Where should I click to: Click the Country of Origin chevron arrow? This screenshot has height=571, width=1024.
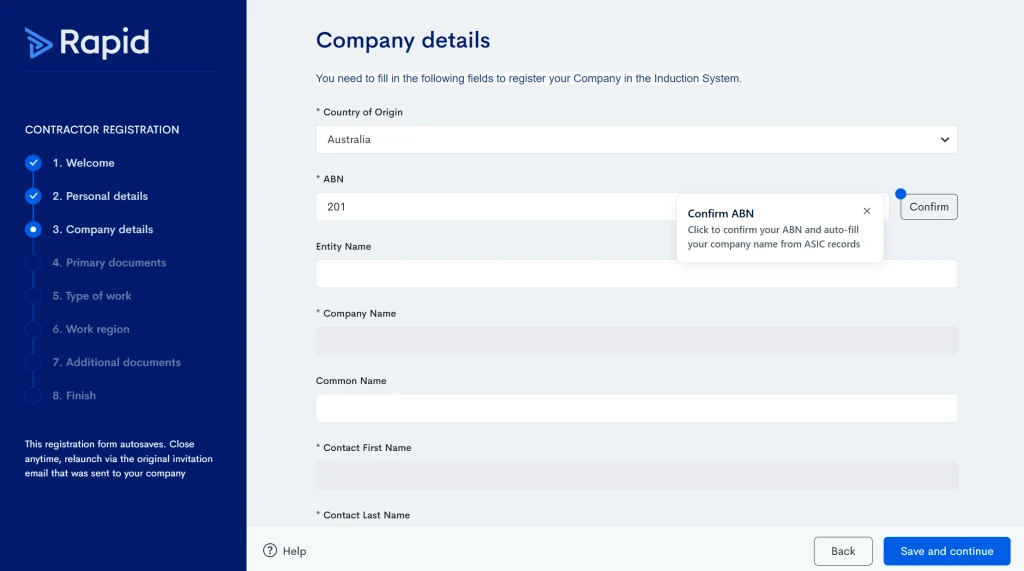click(x=944, y=140)
